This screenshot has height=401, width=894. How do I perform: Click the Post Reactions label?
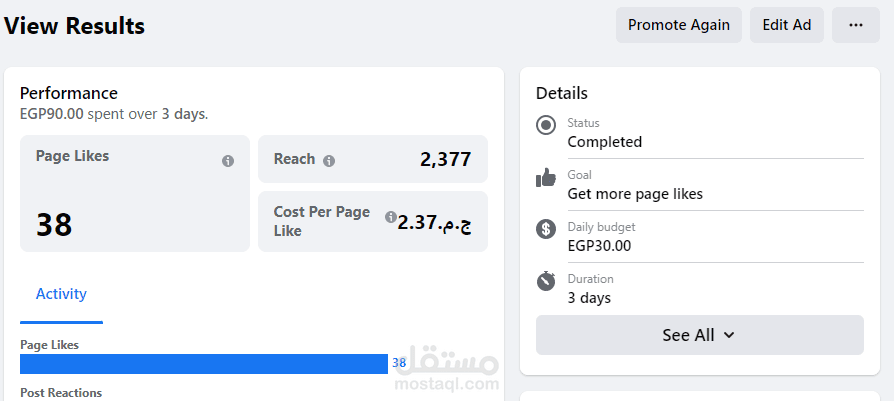(61, 393)
